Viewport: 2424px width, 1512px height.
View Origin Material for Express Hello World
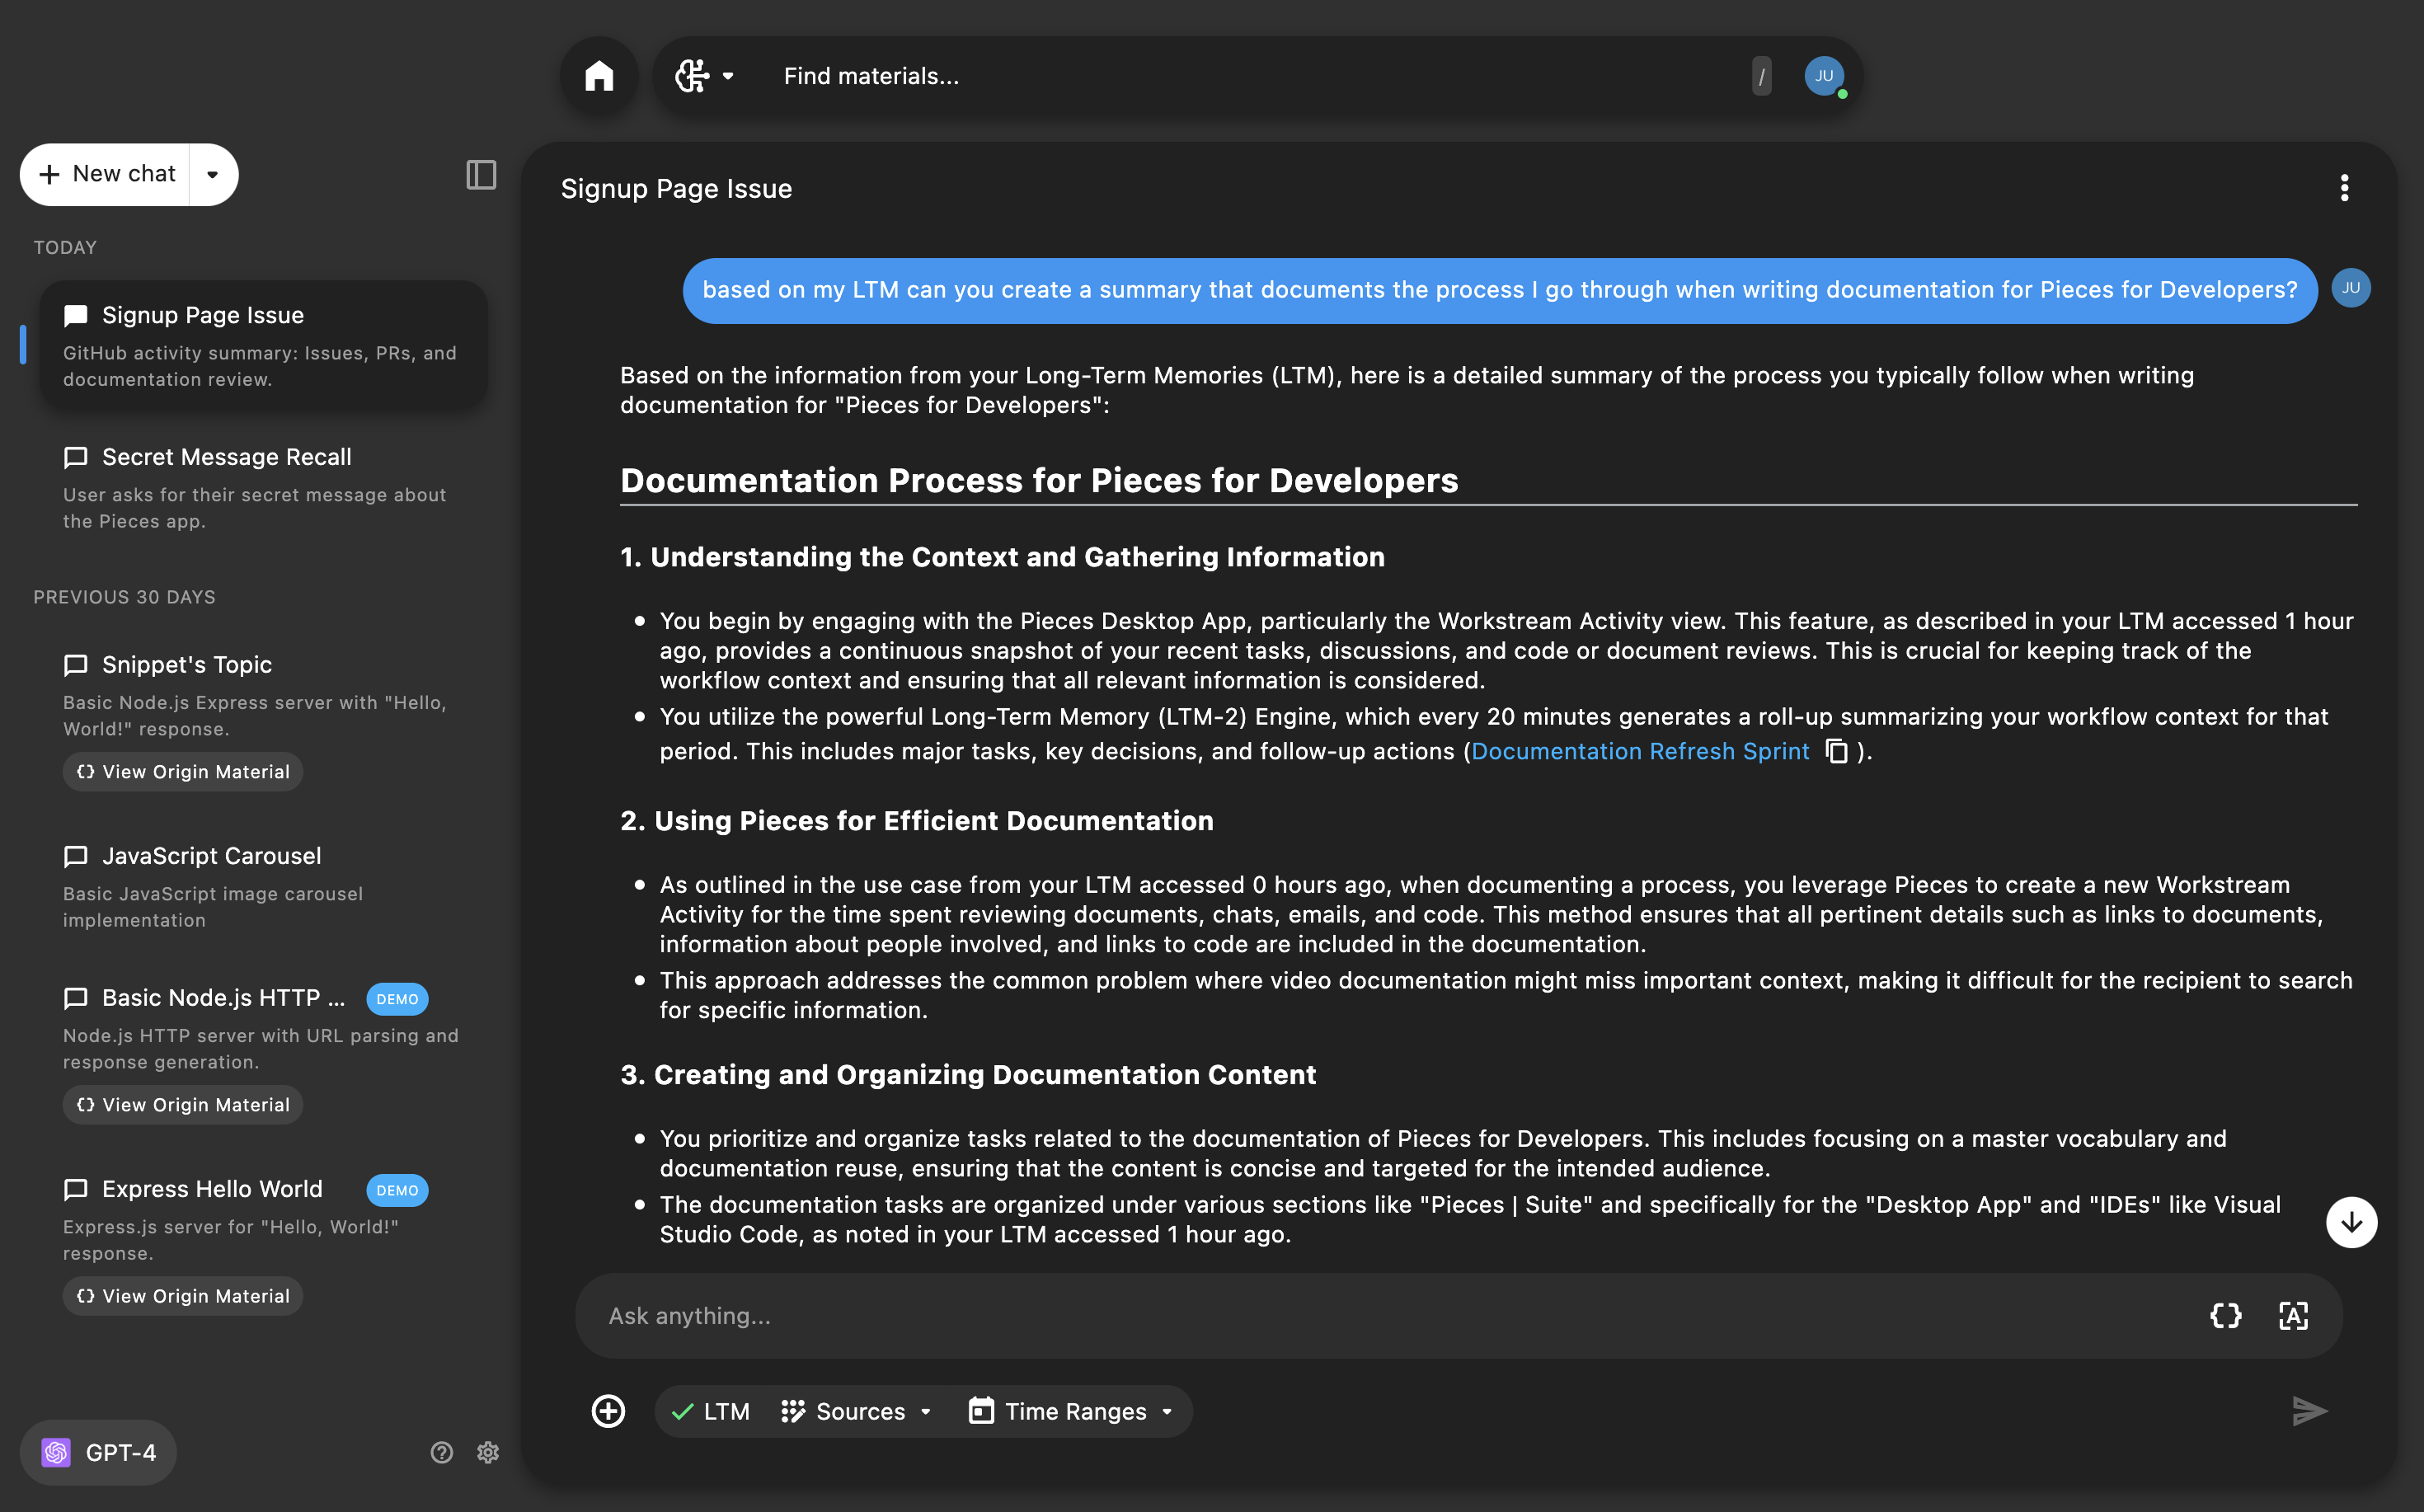(183, 1296)
